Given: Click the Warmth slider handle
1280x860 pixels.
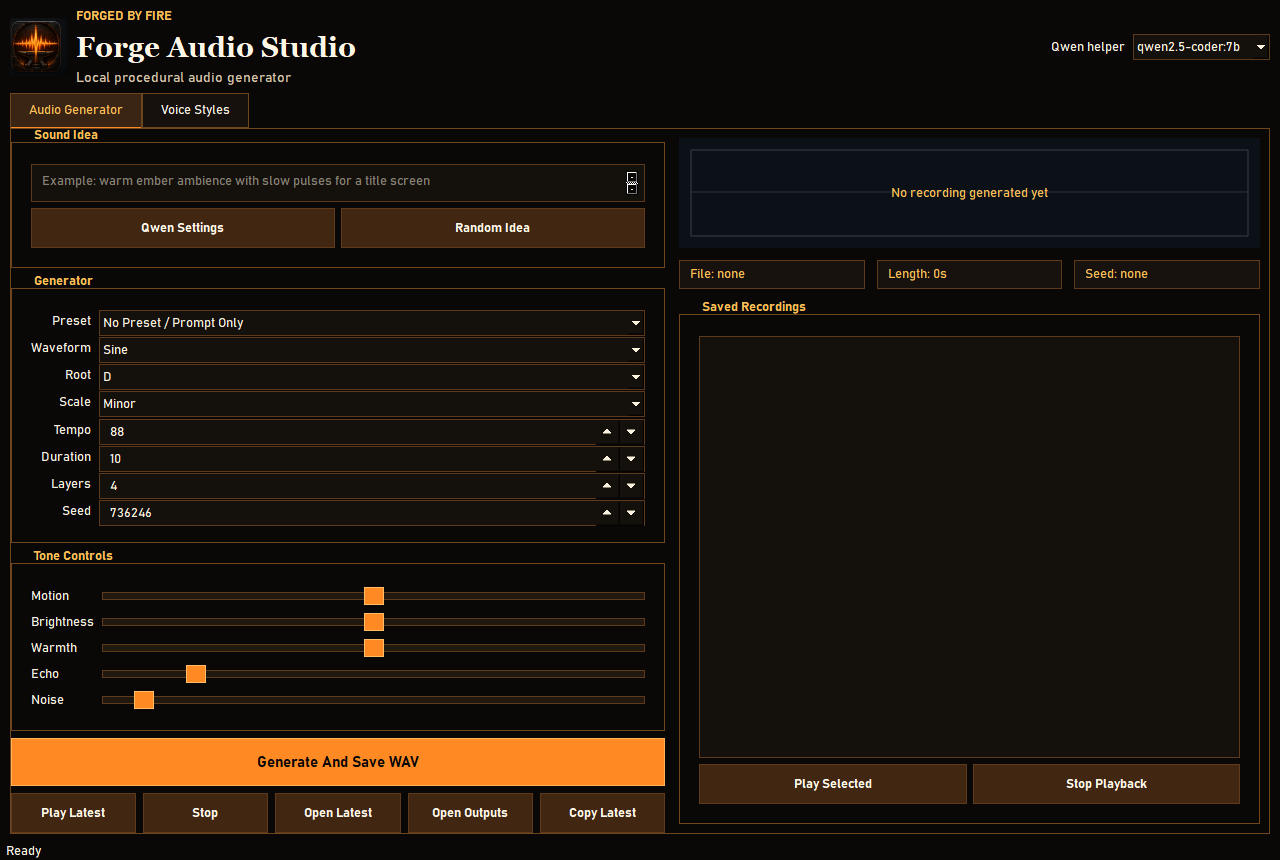Looking at the screenshot, I should [x=374, y=648].
